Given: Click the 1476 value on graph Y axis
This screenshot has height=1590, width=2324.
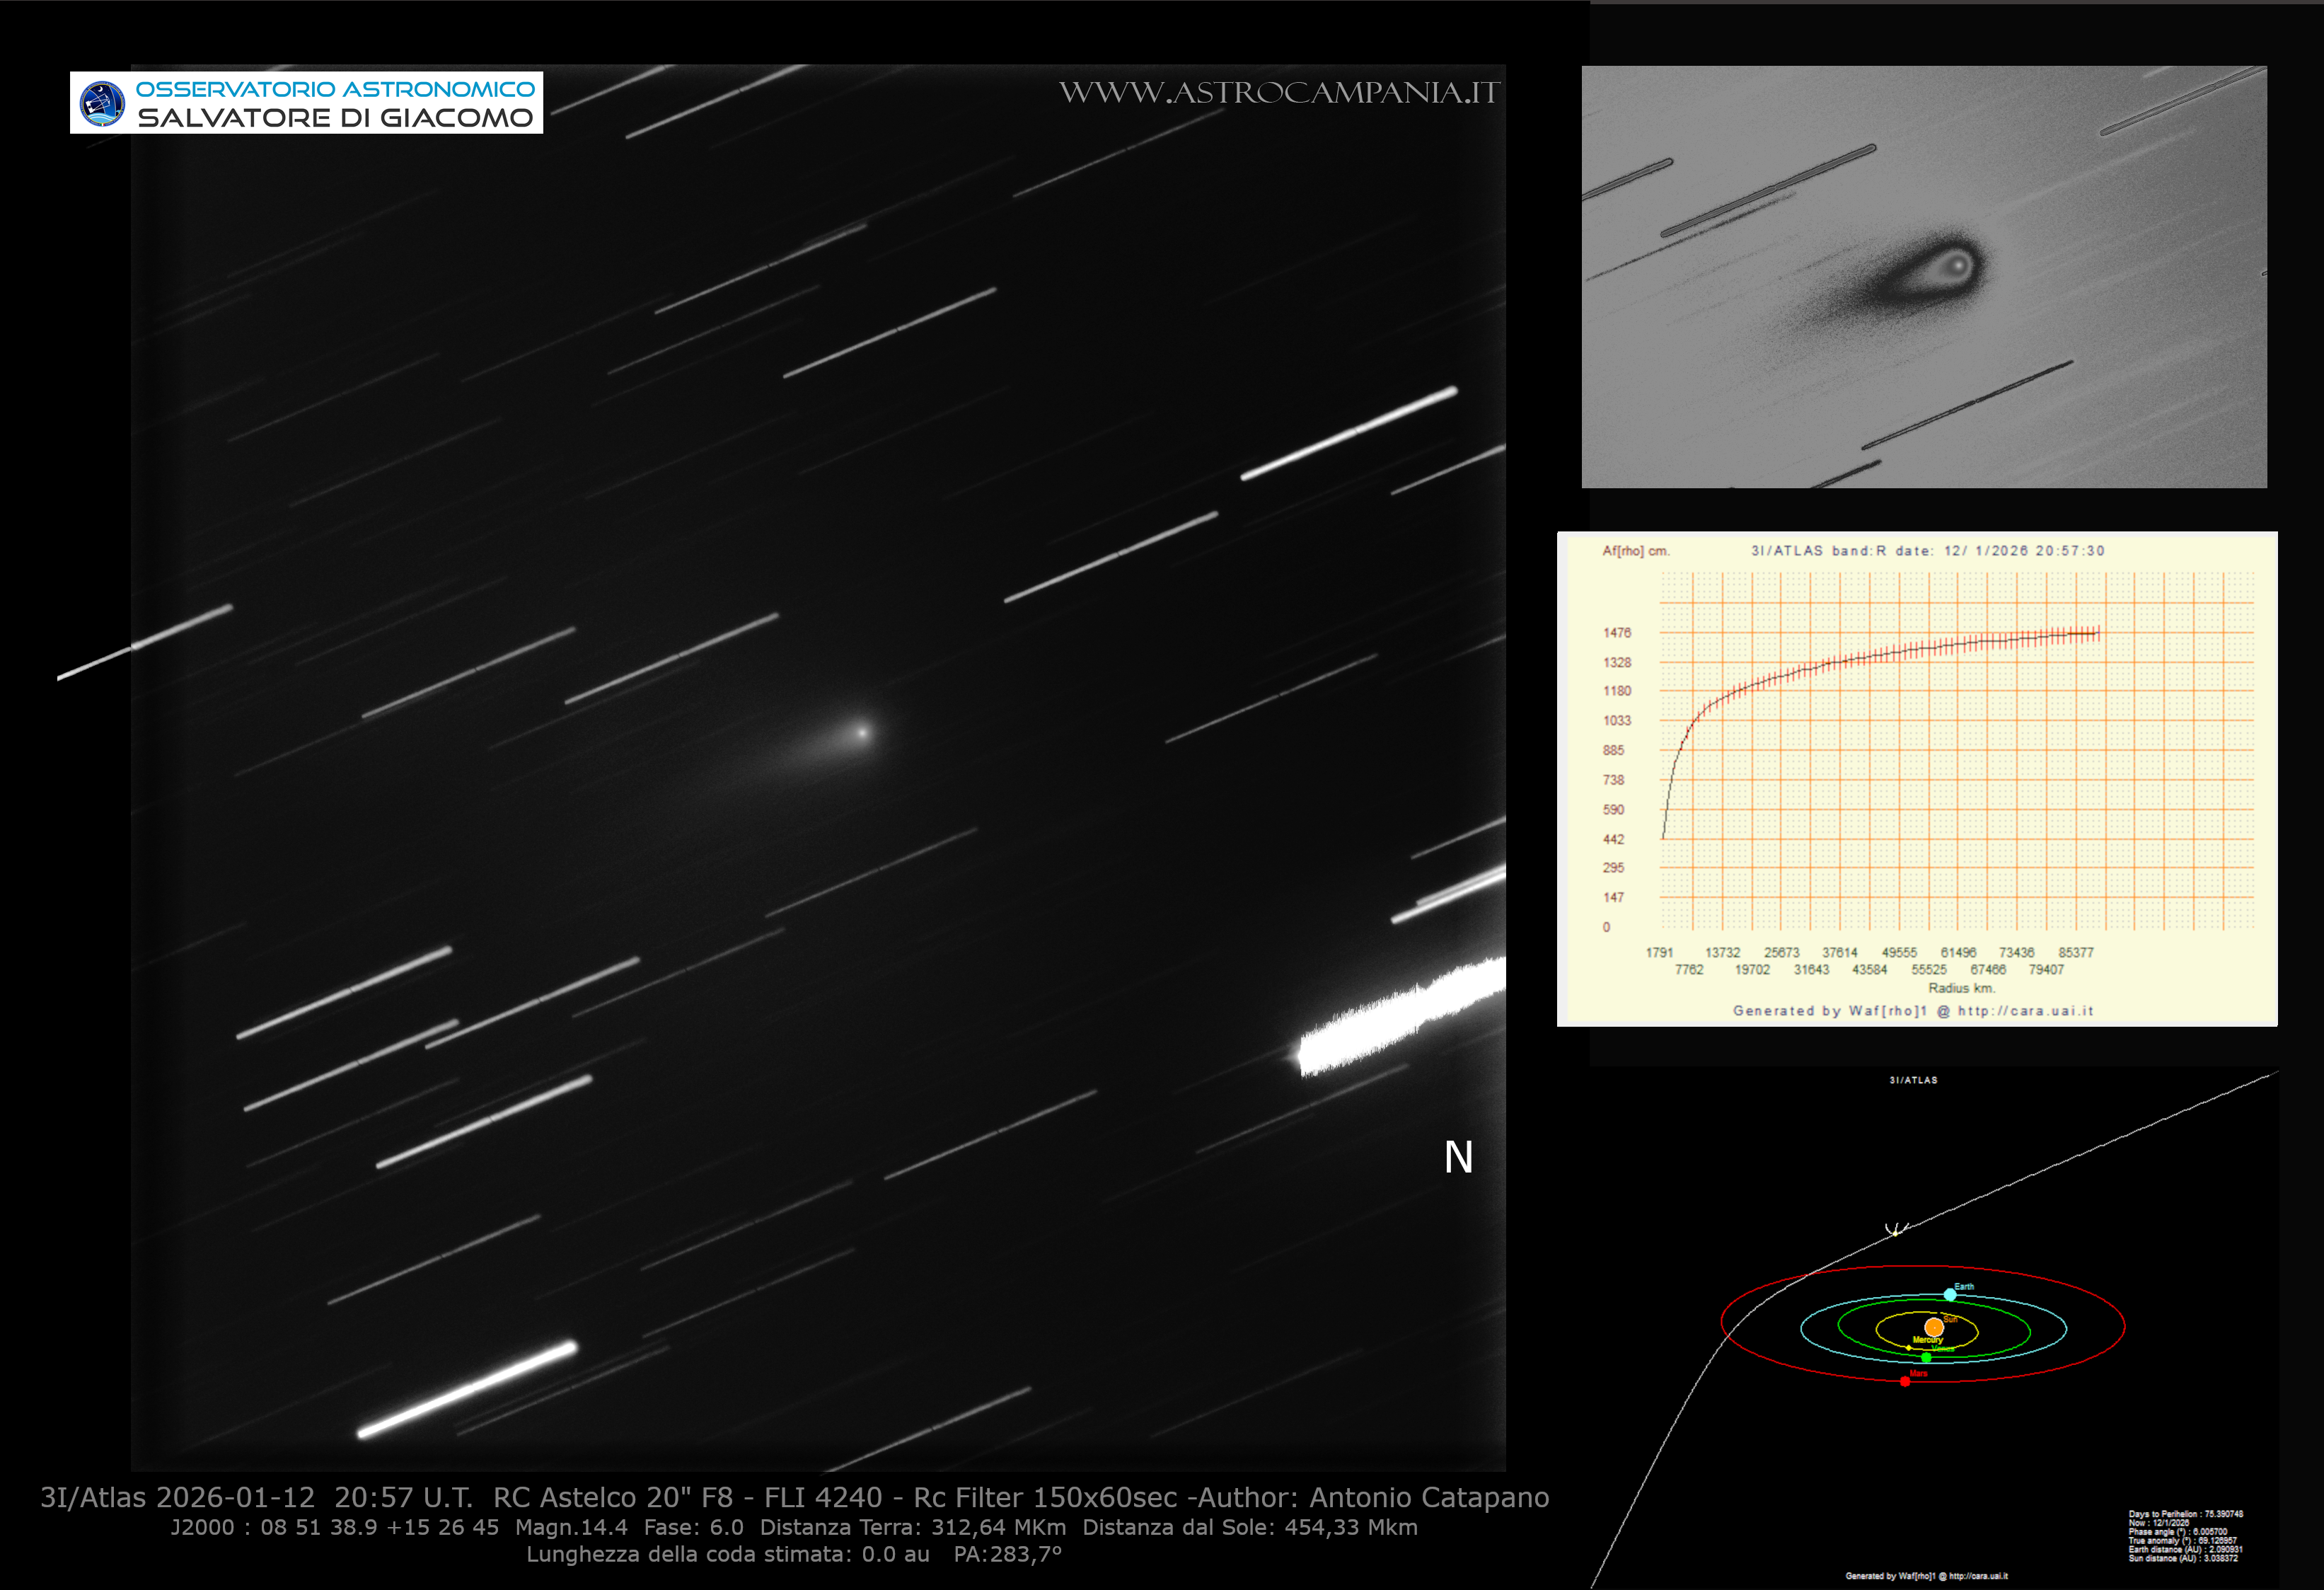Looking at the screenshot, I should (1617, 633).
